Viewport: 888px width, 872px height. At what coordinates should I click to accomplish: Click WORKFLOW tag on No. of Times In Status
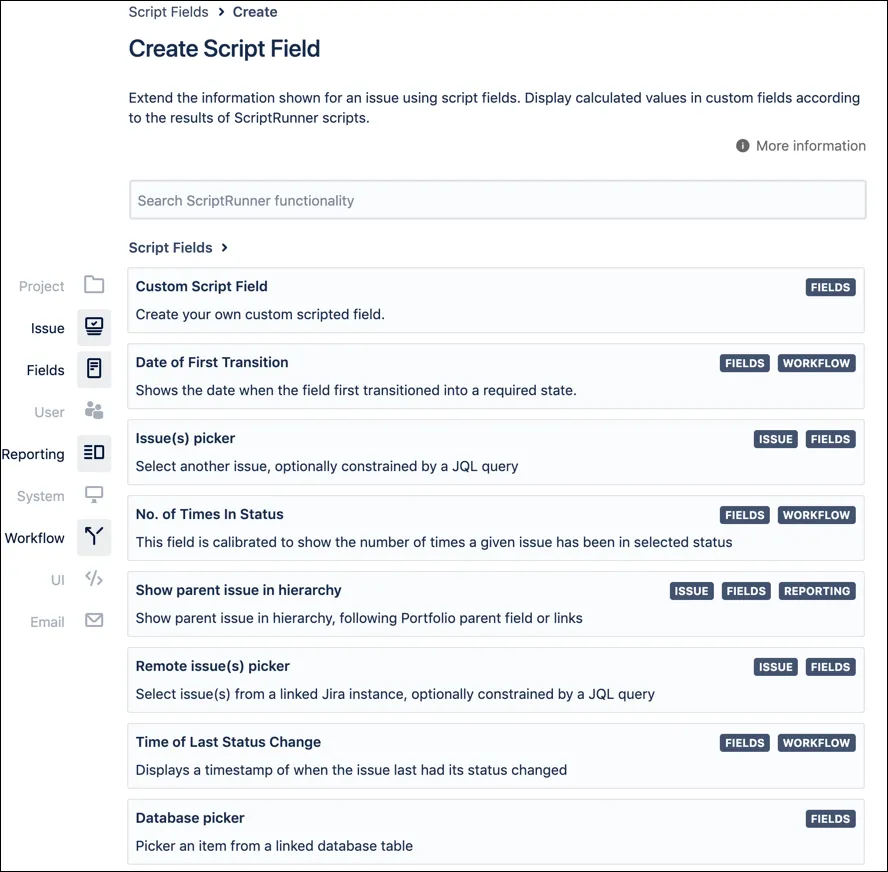816,515
